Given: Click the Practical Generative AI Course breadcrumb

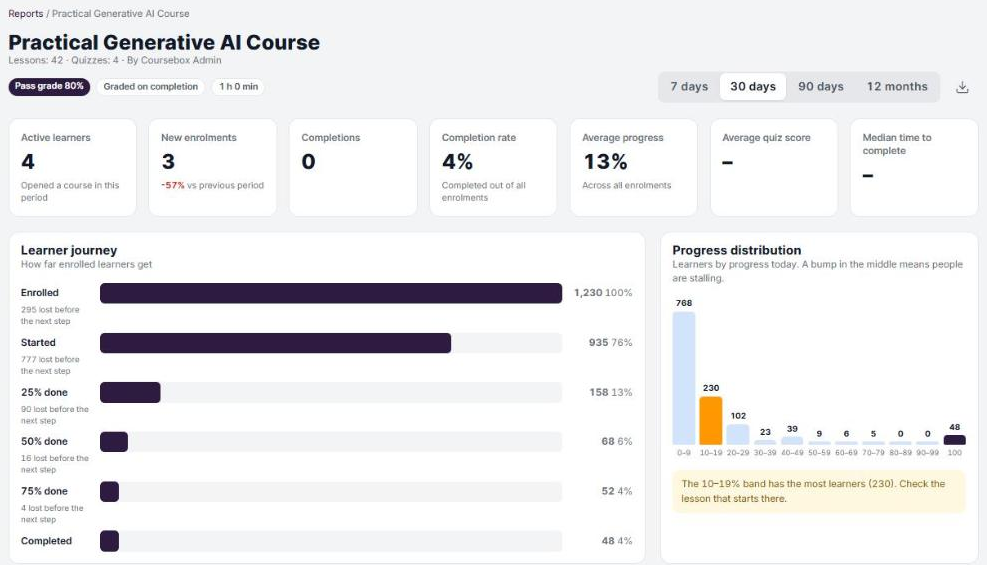Looking at the screenshot, I should point(120,13).
